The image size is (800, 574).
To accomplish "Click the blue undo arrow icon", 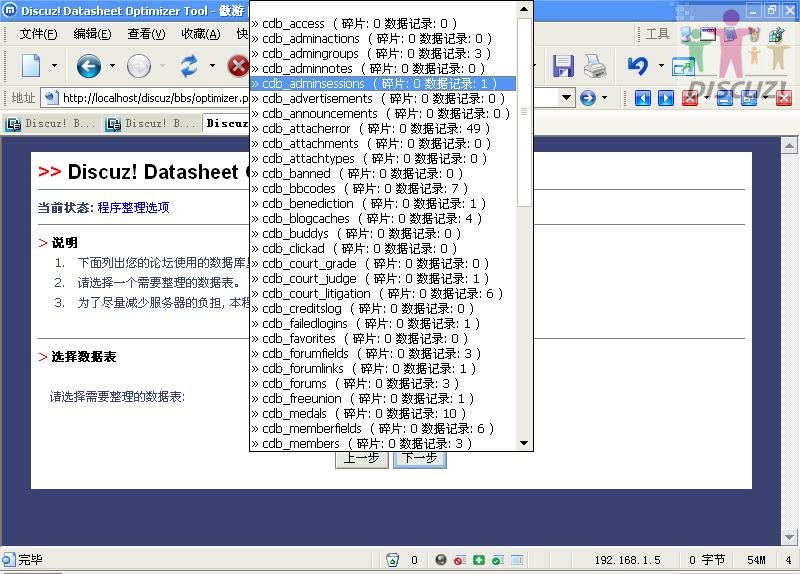I will 638,66.
